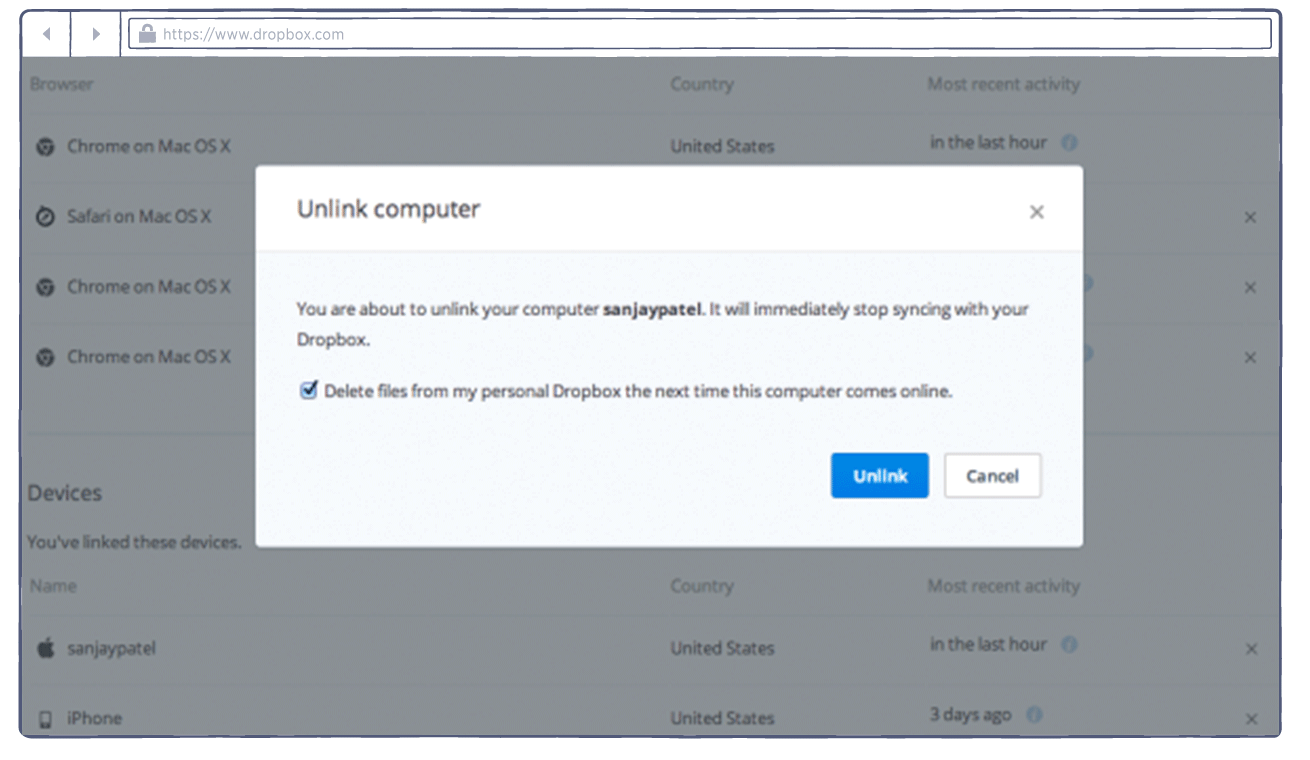Click the info icon in sanjaypatel device row
This screenshot has width=1310, height=760.
(1069, 645)
